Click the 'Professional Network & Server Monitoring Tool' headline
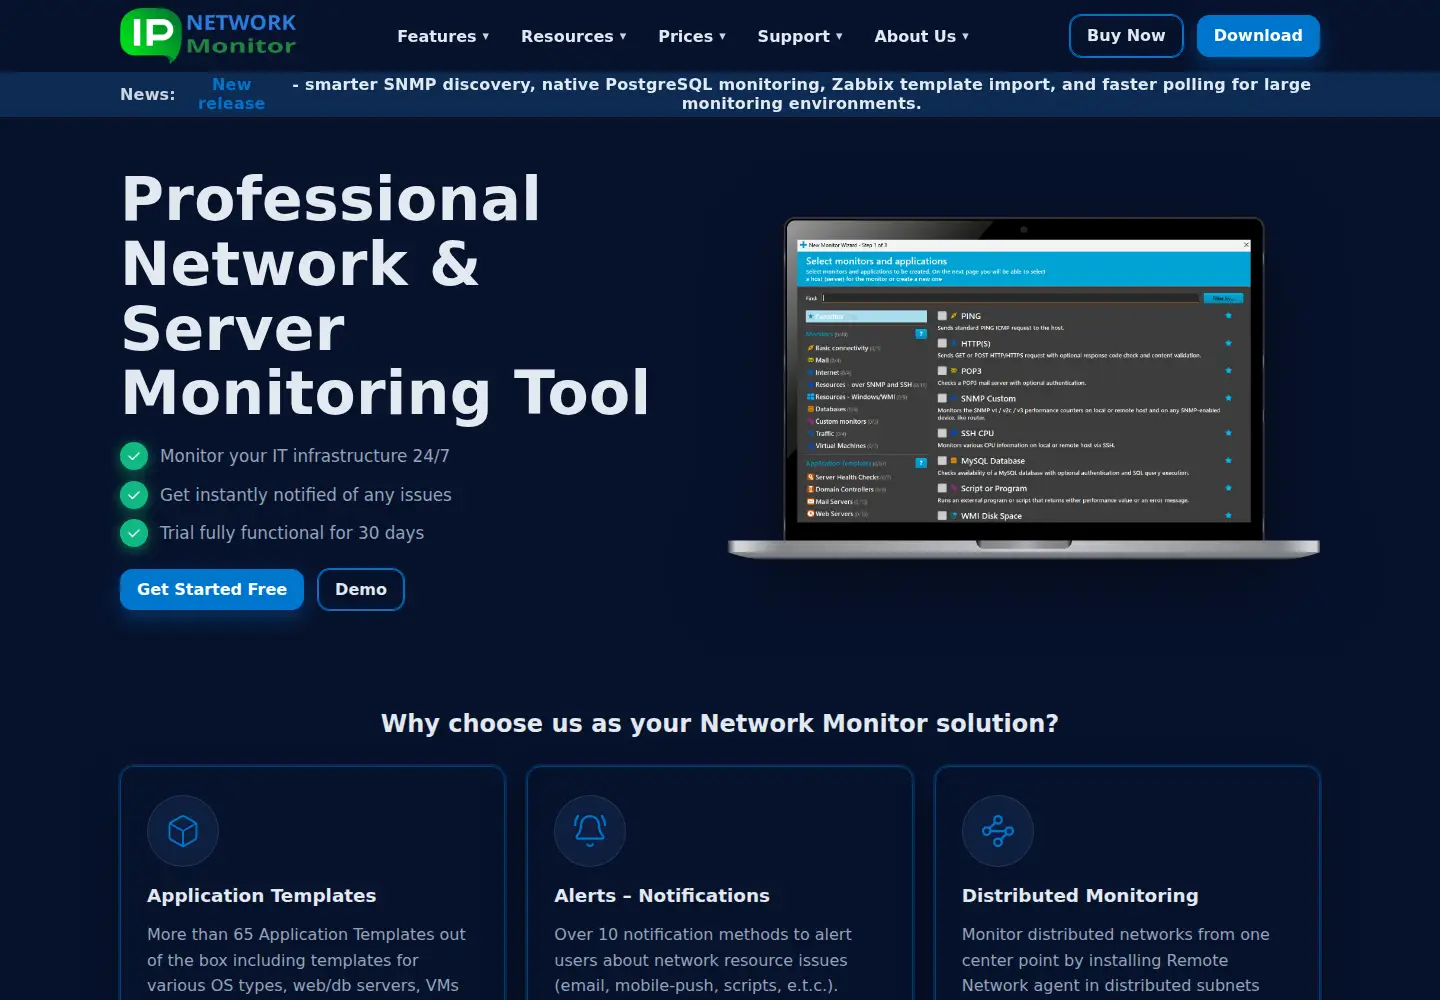The image size is (1440, 1000). [386, 295]
